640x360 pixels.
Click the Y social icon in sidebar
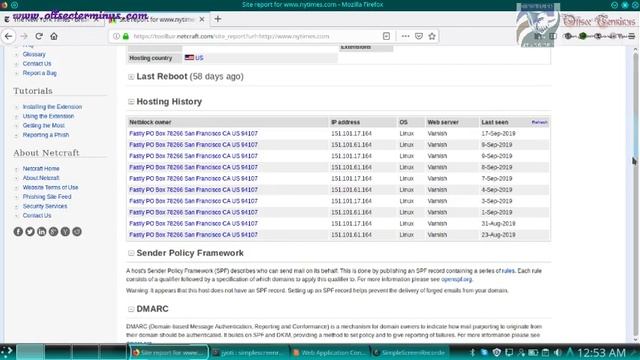pos(65,231)
